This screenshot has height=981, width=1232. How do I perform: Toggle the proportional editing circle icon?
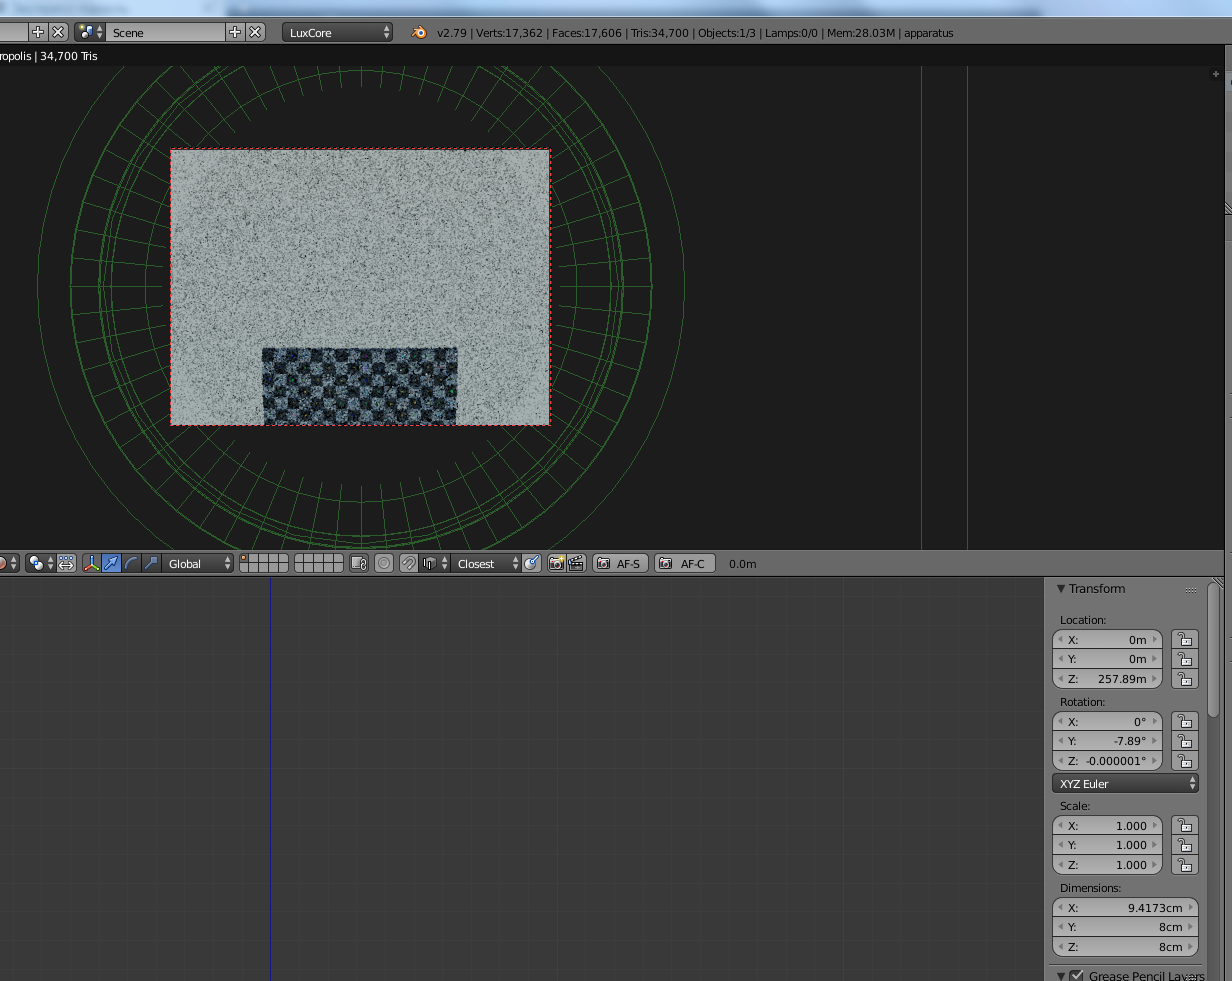point(384,564)
